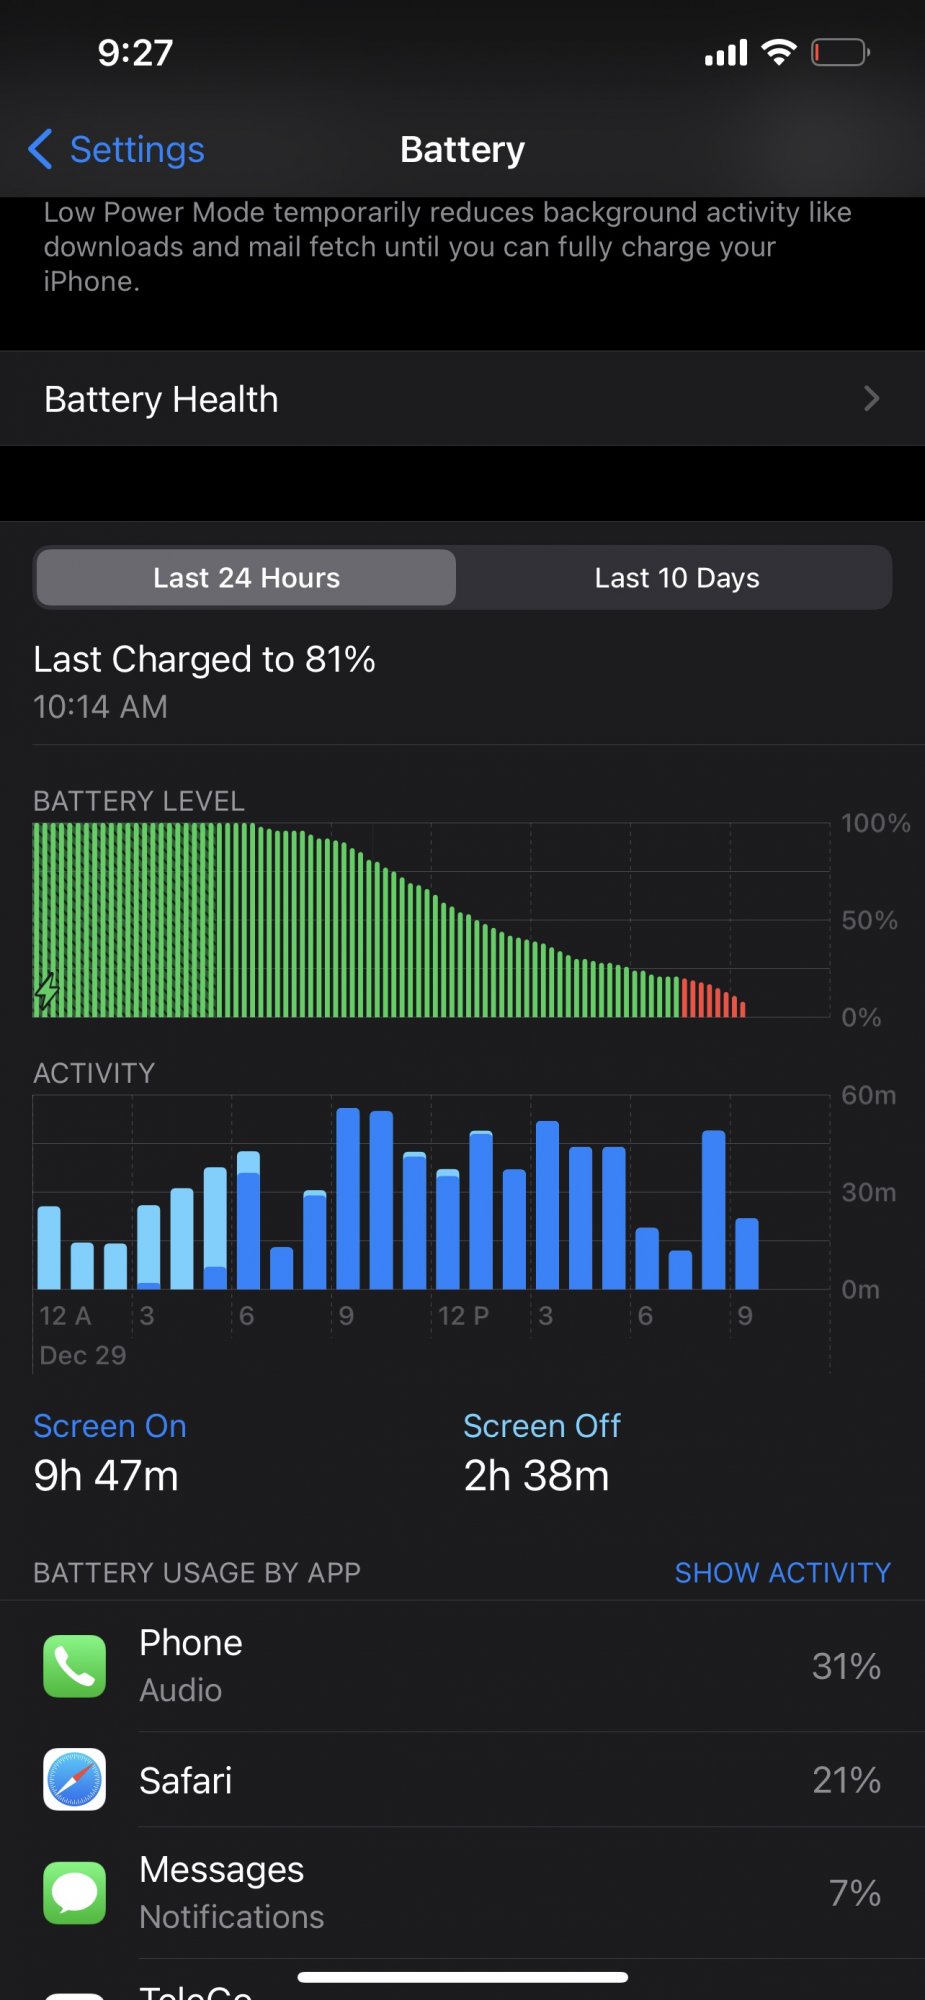
Task: Expand Phone Audio usage row
Action: tap(462, 1666)
